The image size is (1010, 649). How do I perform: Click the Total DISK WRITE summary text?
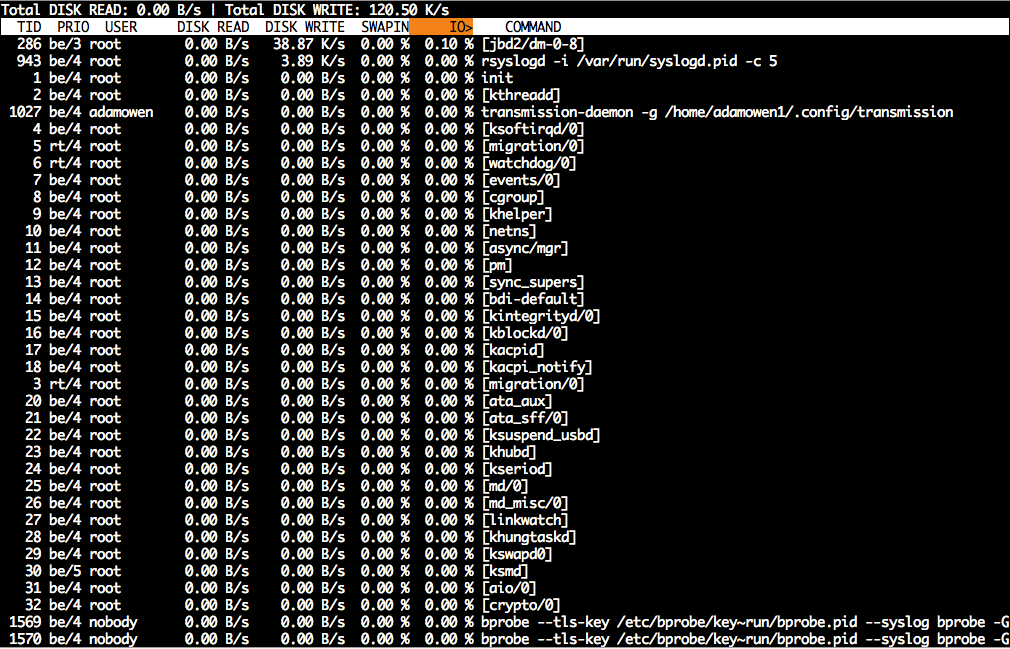[338, 10]
